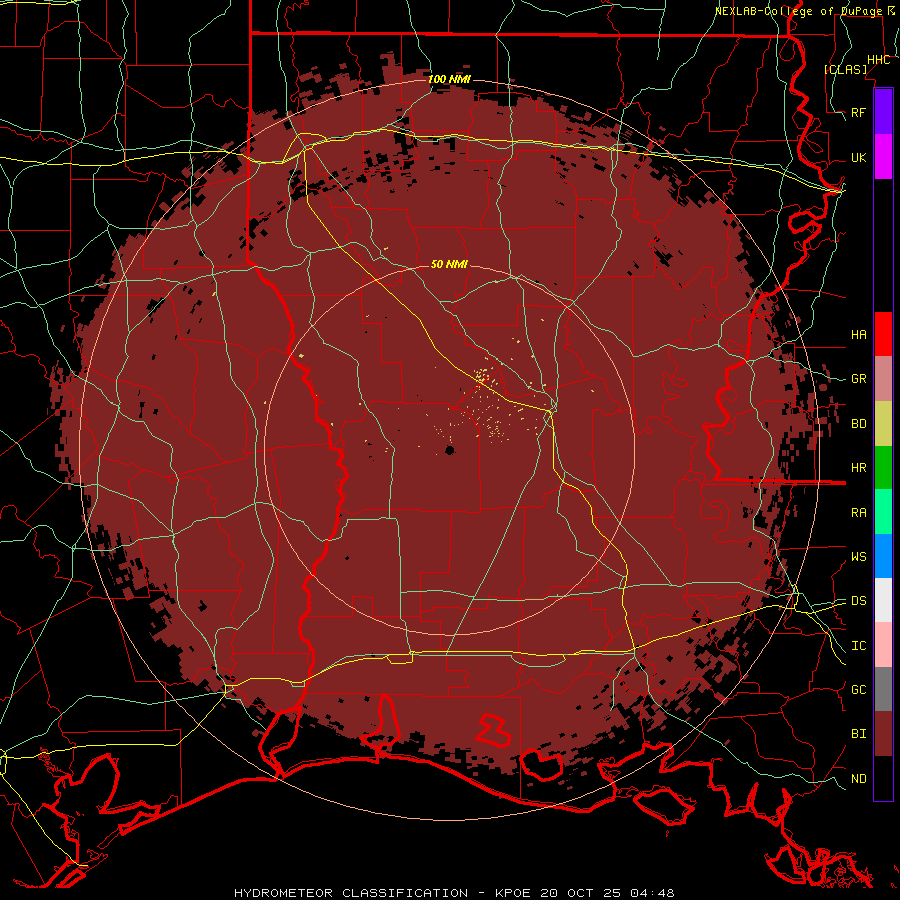Click the BI dark red legend swatch
The image size is (900, 900).
[883, 734]
